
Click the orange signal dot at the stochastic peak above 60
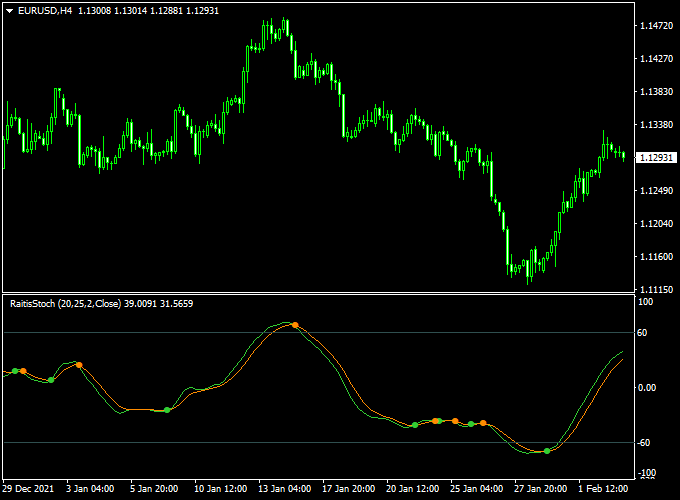click(295, 325)
